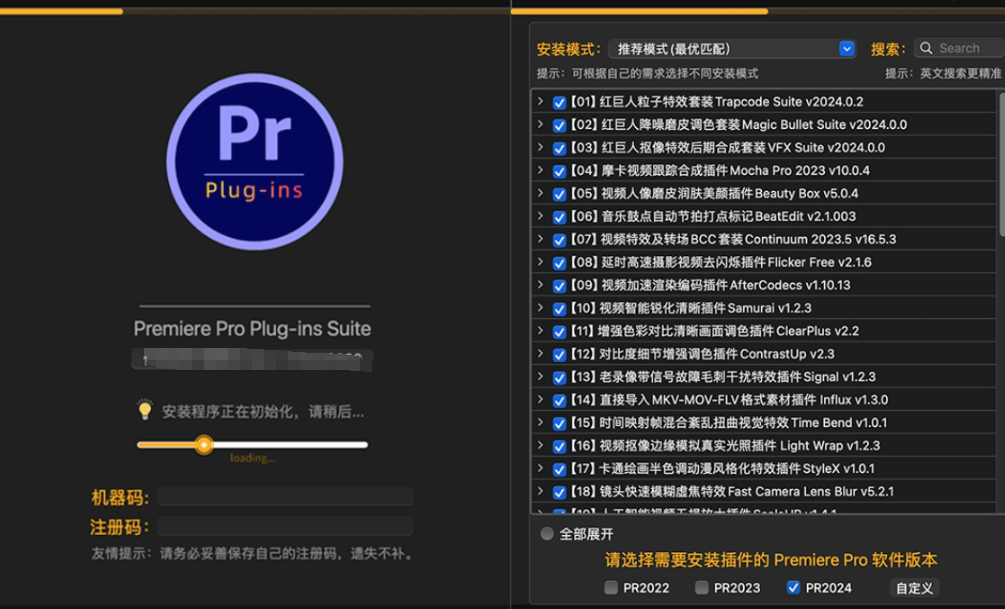
Task: Expand the StyleX row
Action: [x=540, y=468]
